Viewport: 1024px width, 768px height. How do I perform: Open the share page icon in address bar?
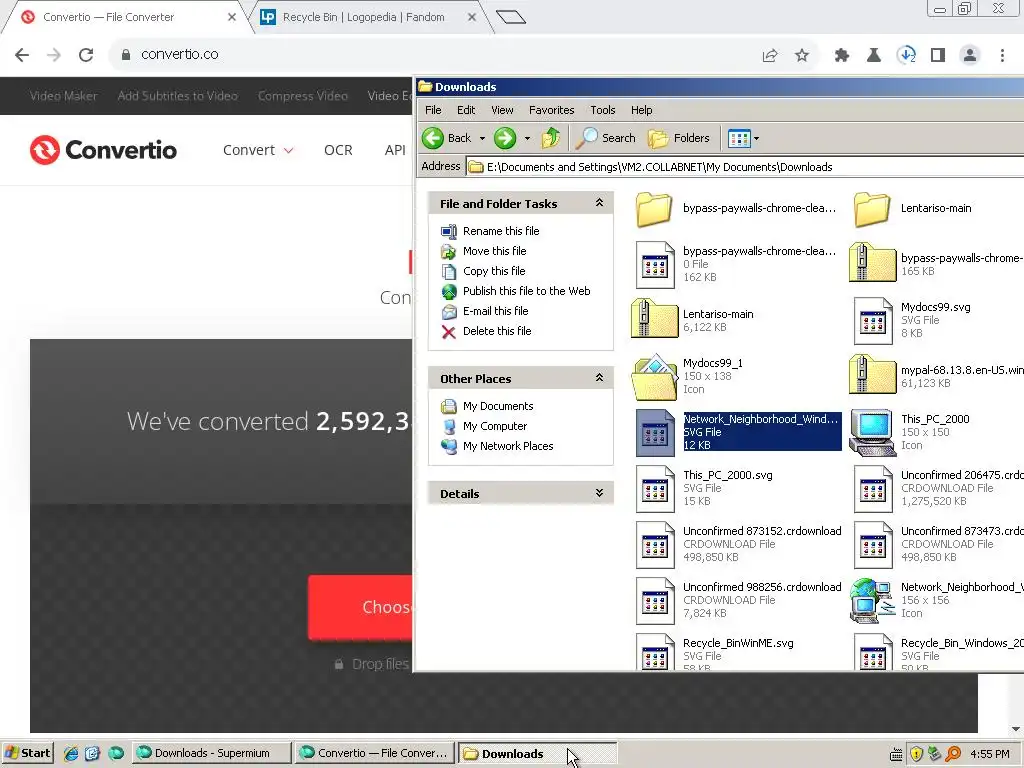pyautogui.click(x=770, y=55)
